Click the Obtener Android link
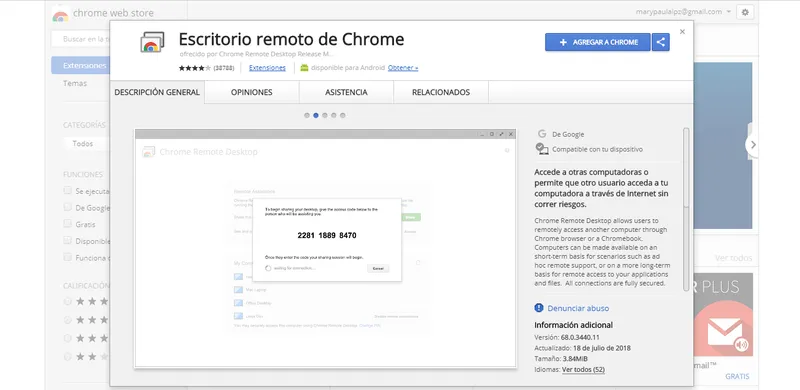 point(403,68)
